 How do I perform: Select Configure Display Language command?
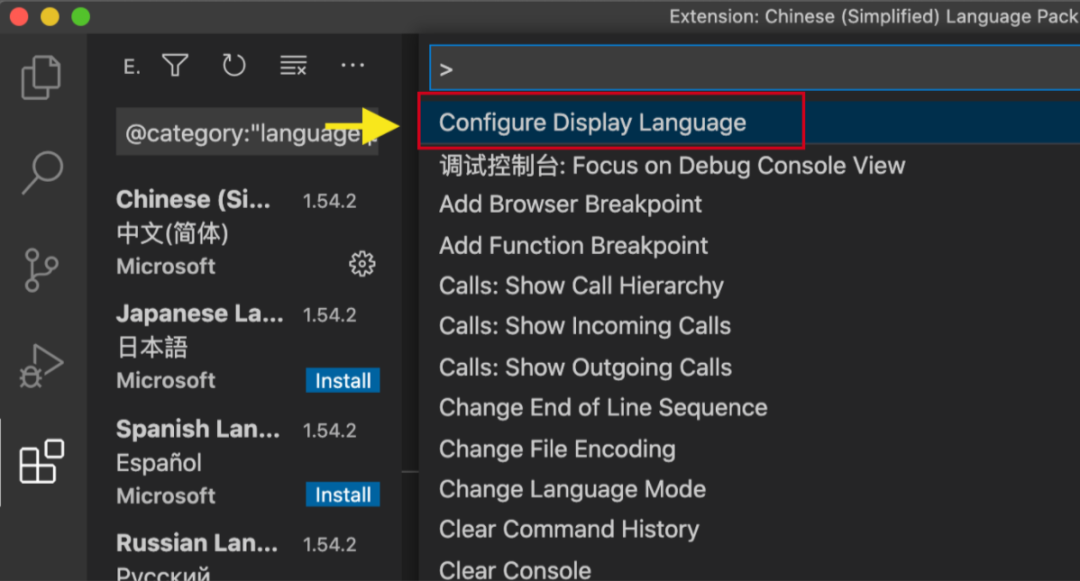point(749,123)
